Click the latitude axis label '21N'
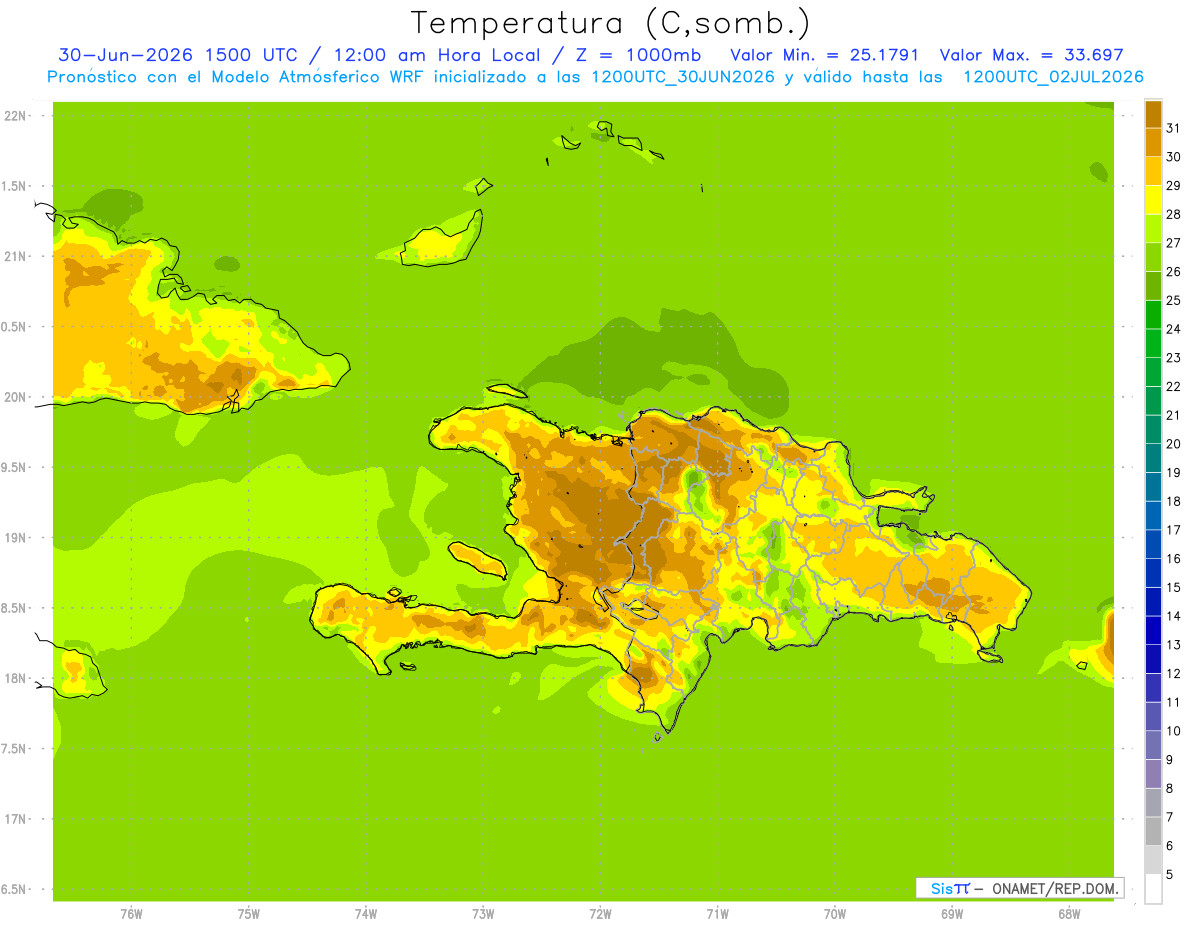 [x=14, y=256]
